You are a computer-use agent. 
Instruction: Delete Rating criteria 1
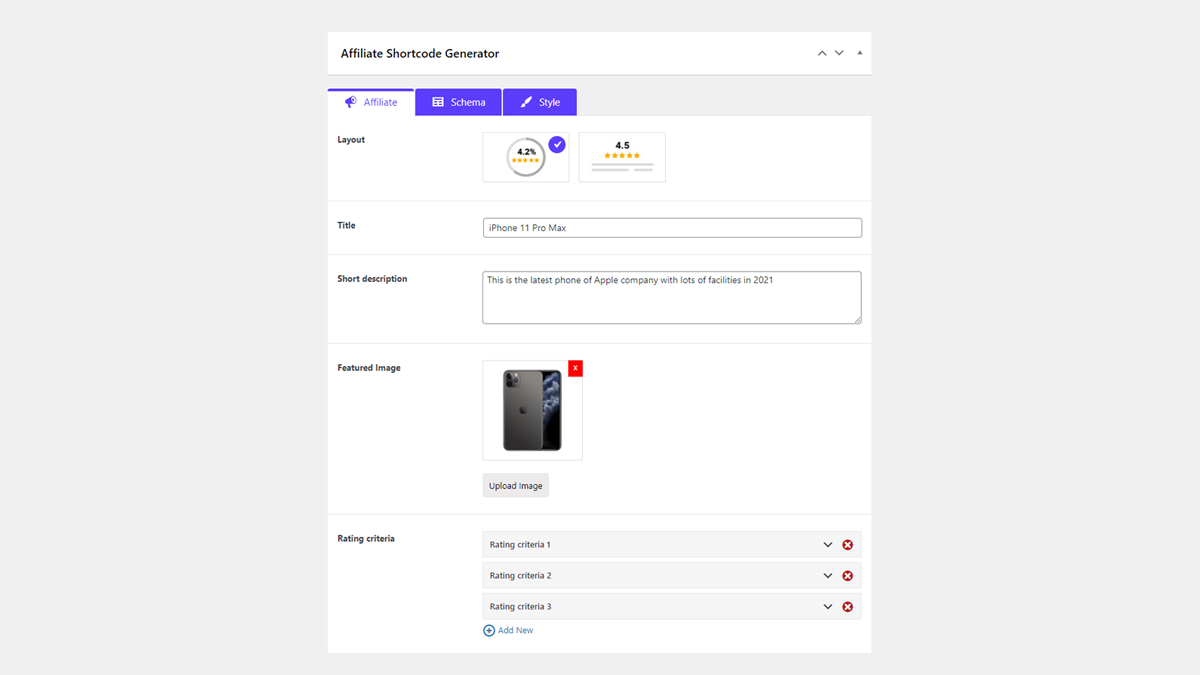[848, 545]
